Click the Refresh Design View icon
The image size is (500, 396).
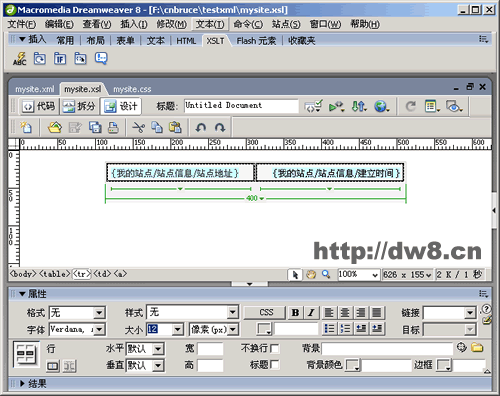pyautogui.click(x=411, y=107)
